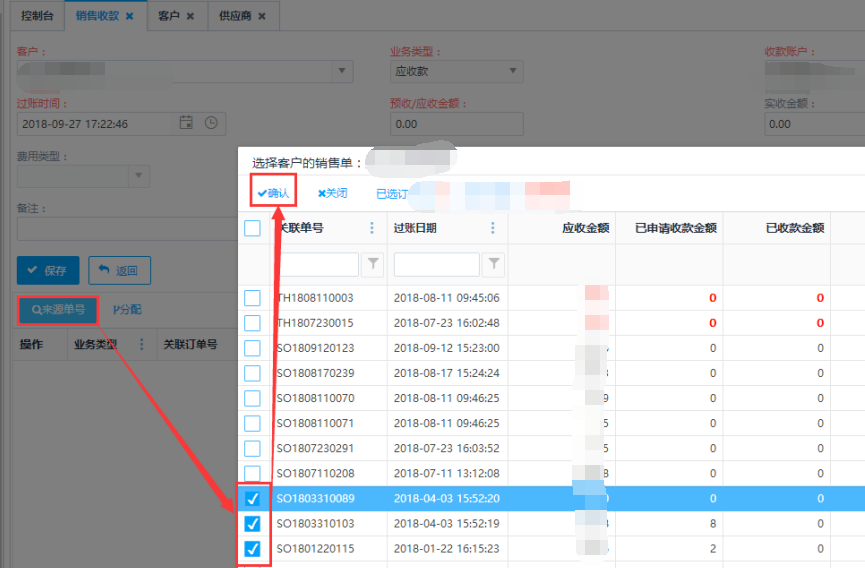Switch to the 客户 tab

point(168,16)
